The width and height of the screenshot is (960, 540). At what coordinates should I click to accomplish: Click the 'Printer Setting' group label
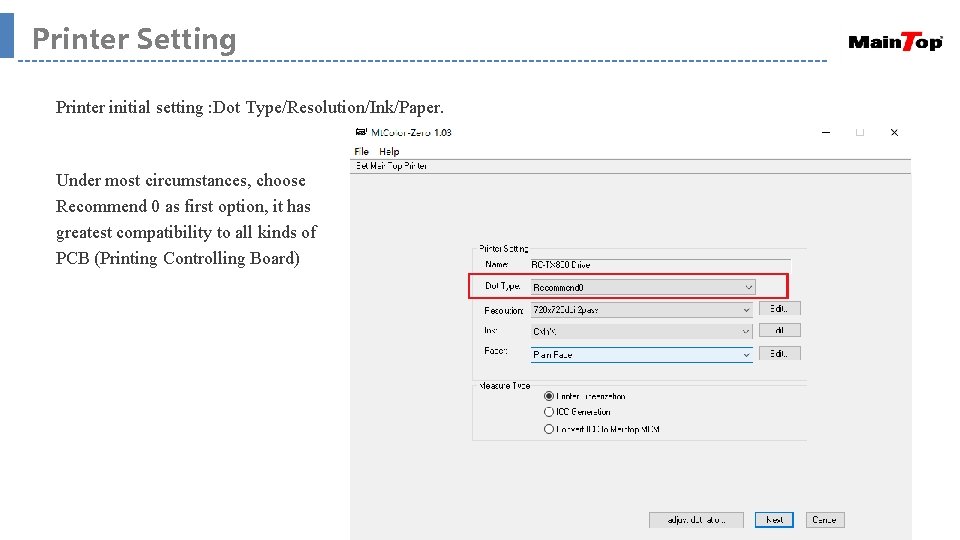click(503, 249)
